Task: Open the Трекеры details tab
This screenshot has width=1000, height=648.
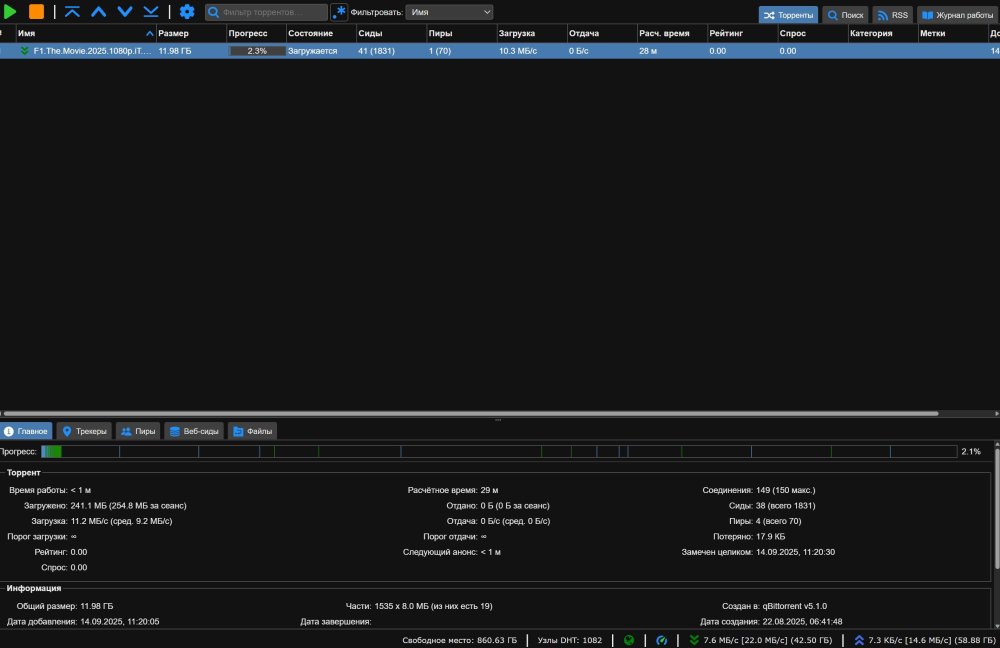Action: click(84, 431)
